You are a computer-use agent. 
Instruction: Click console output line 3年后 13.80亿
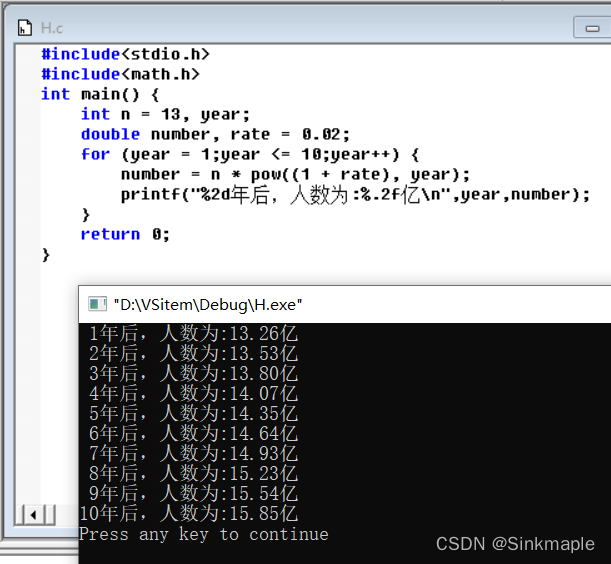click(x=193, y=373)
